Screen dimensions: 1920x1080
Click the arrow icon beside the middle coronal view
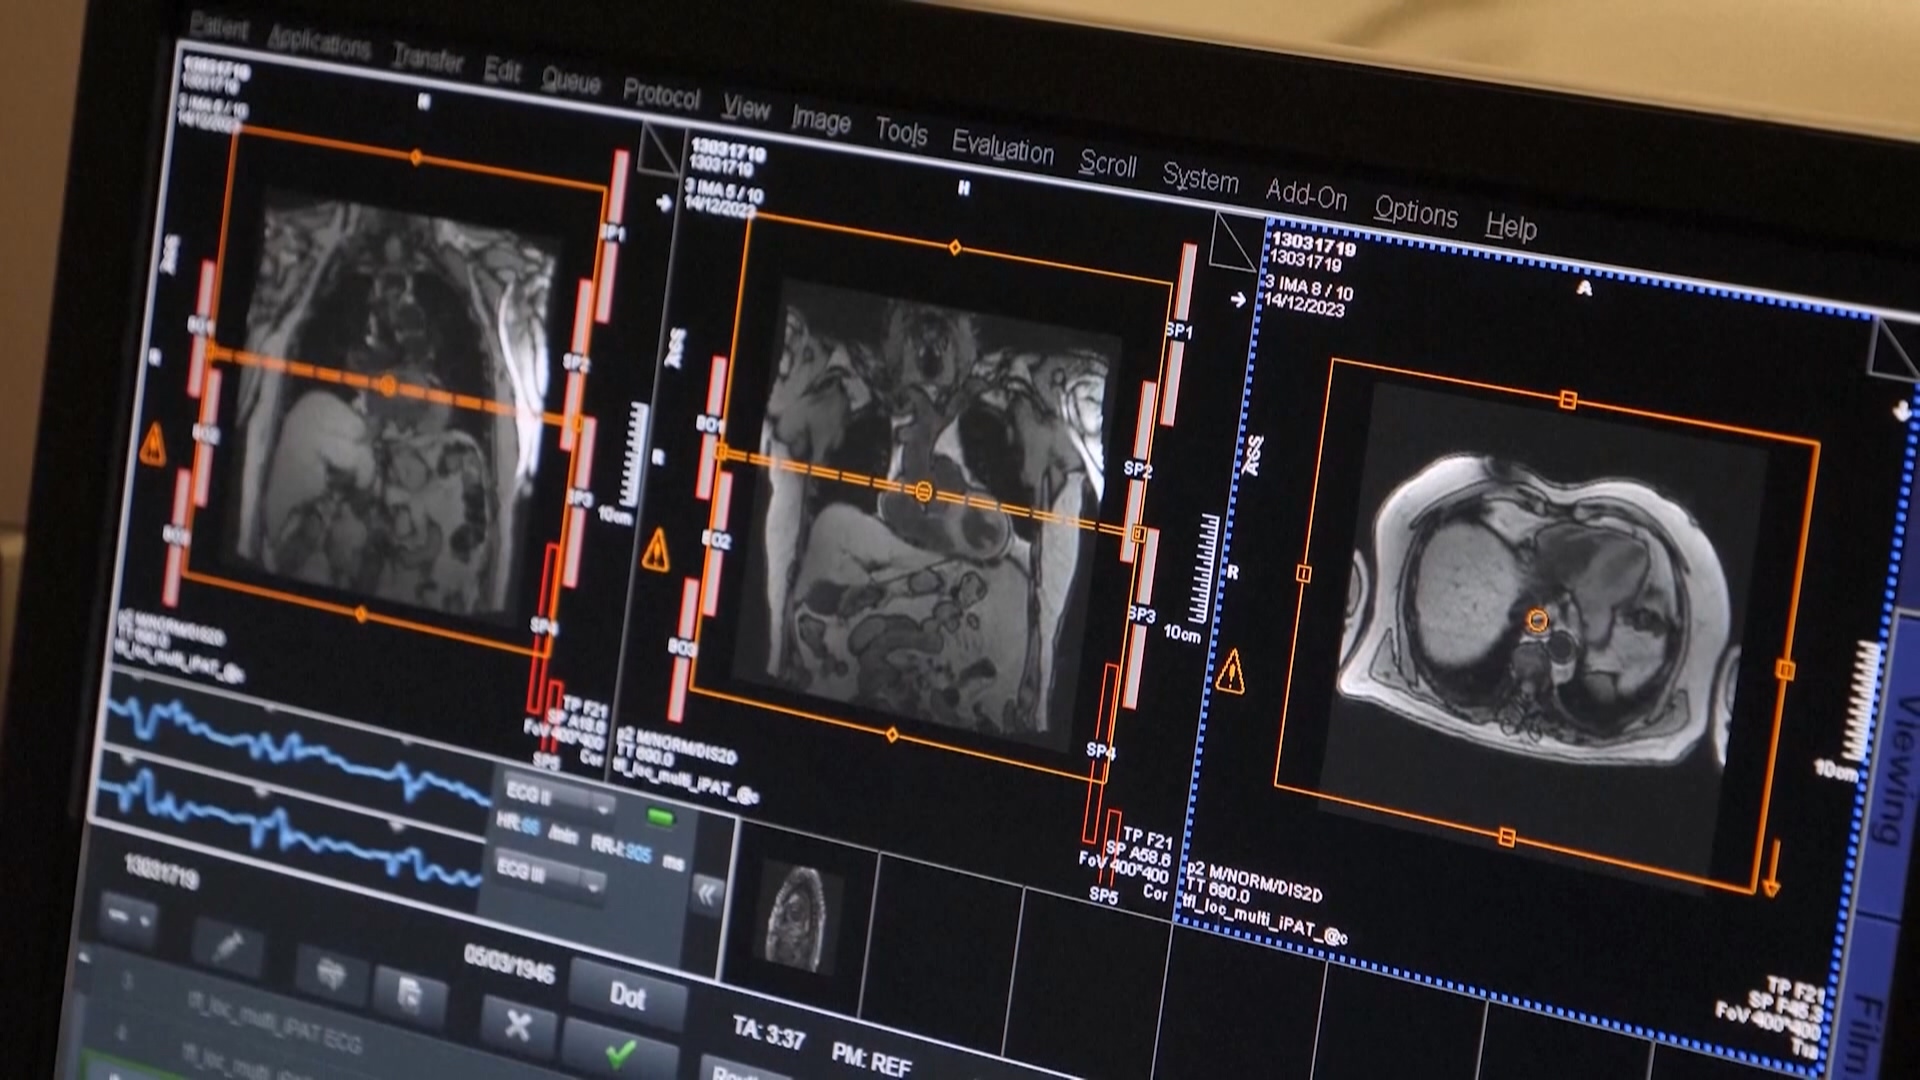1238,299
